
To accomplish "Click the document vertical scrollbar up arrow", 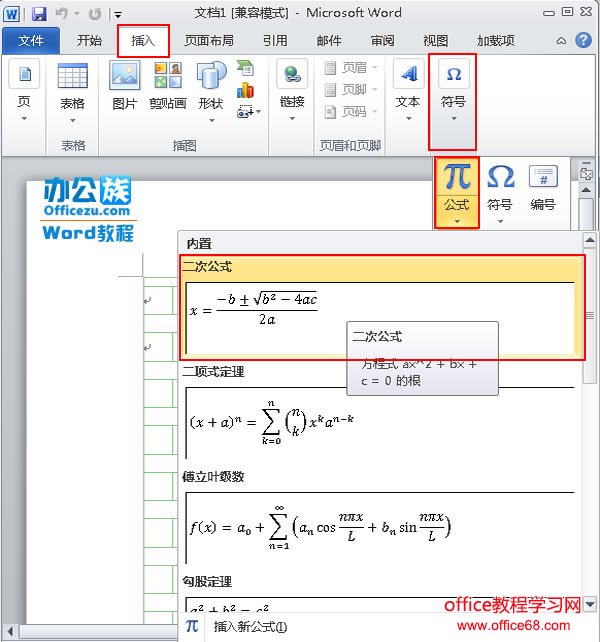I will 586,190.
